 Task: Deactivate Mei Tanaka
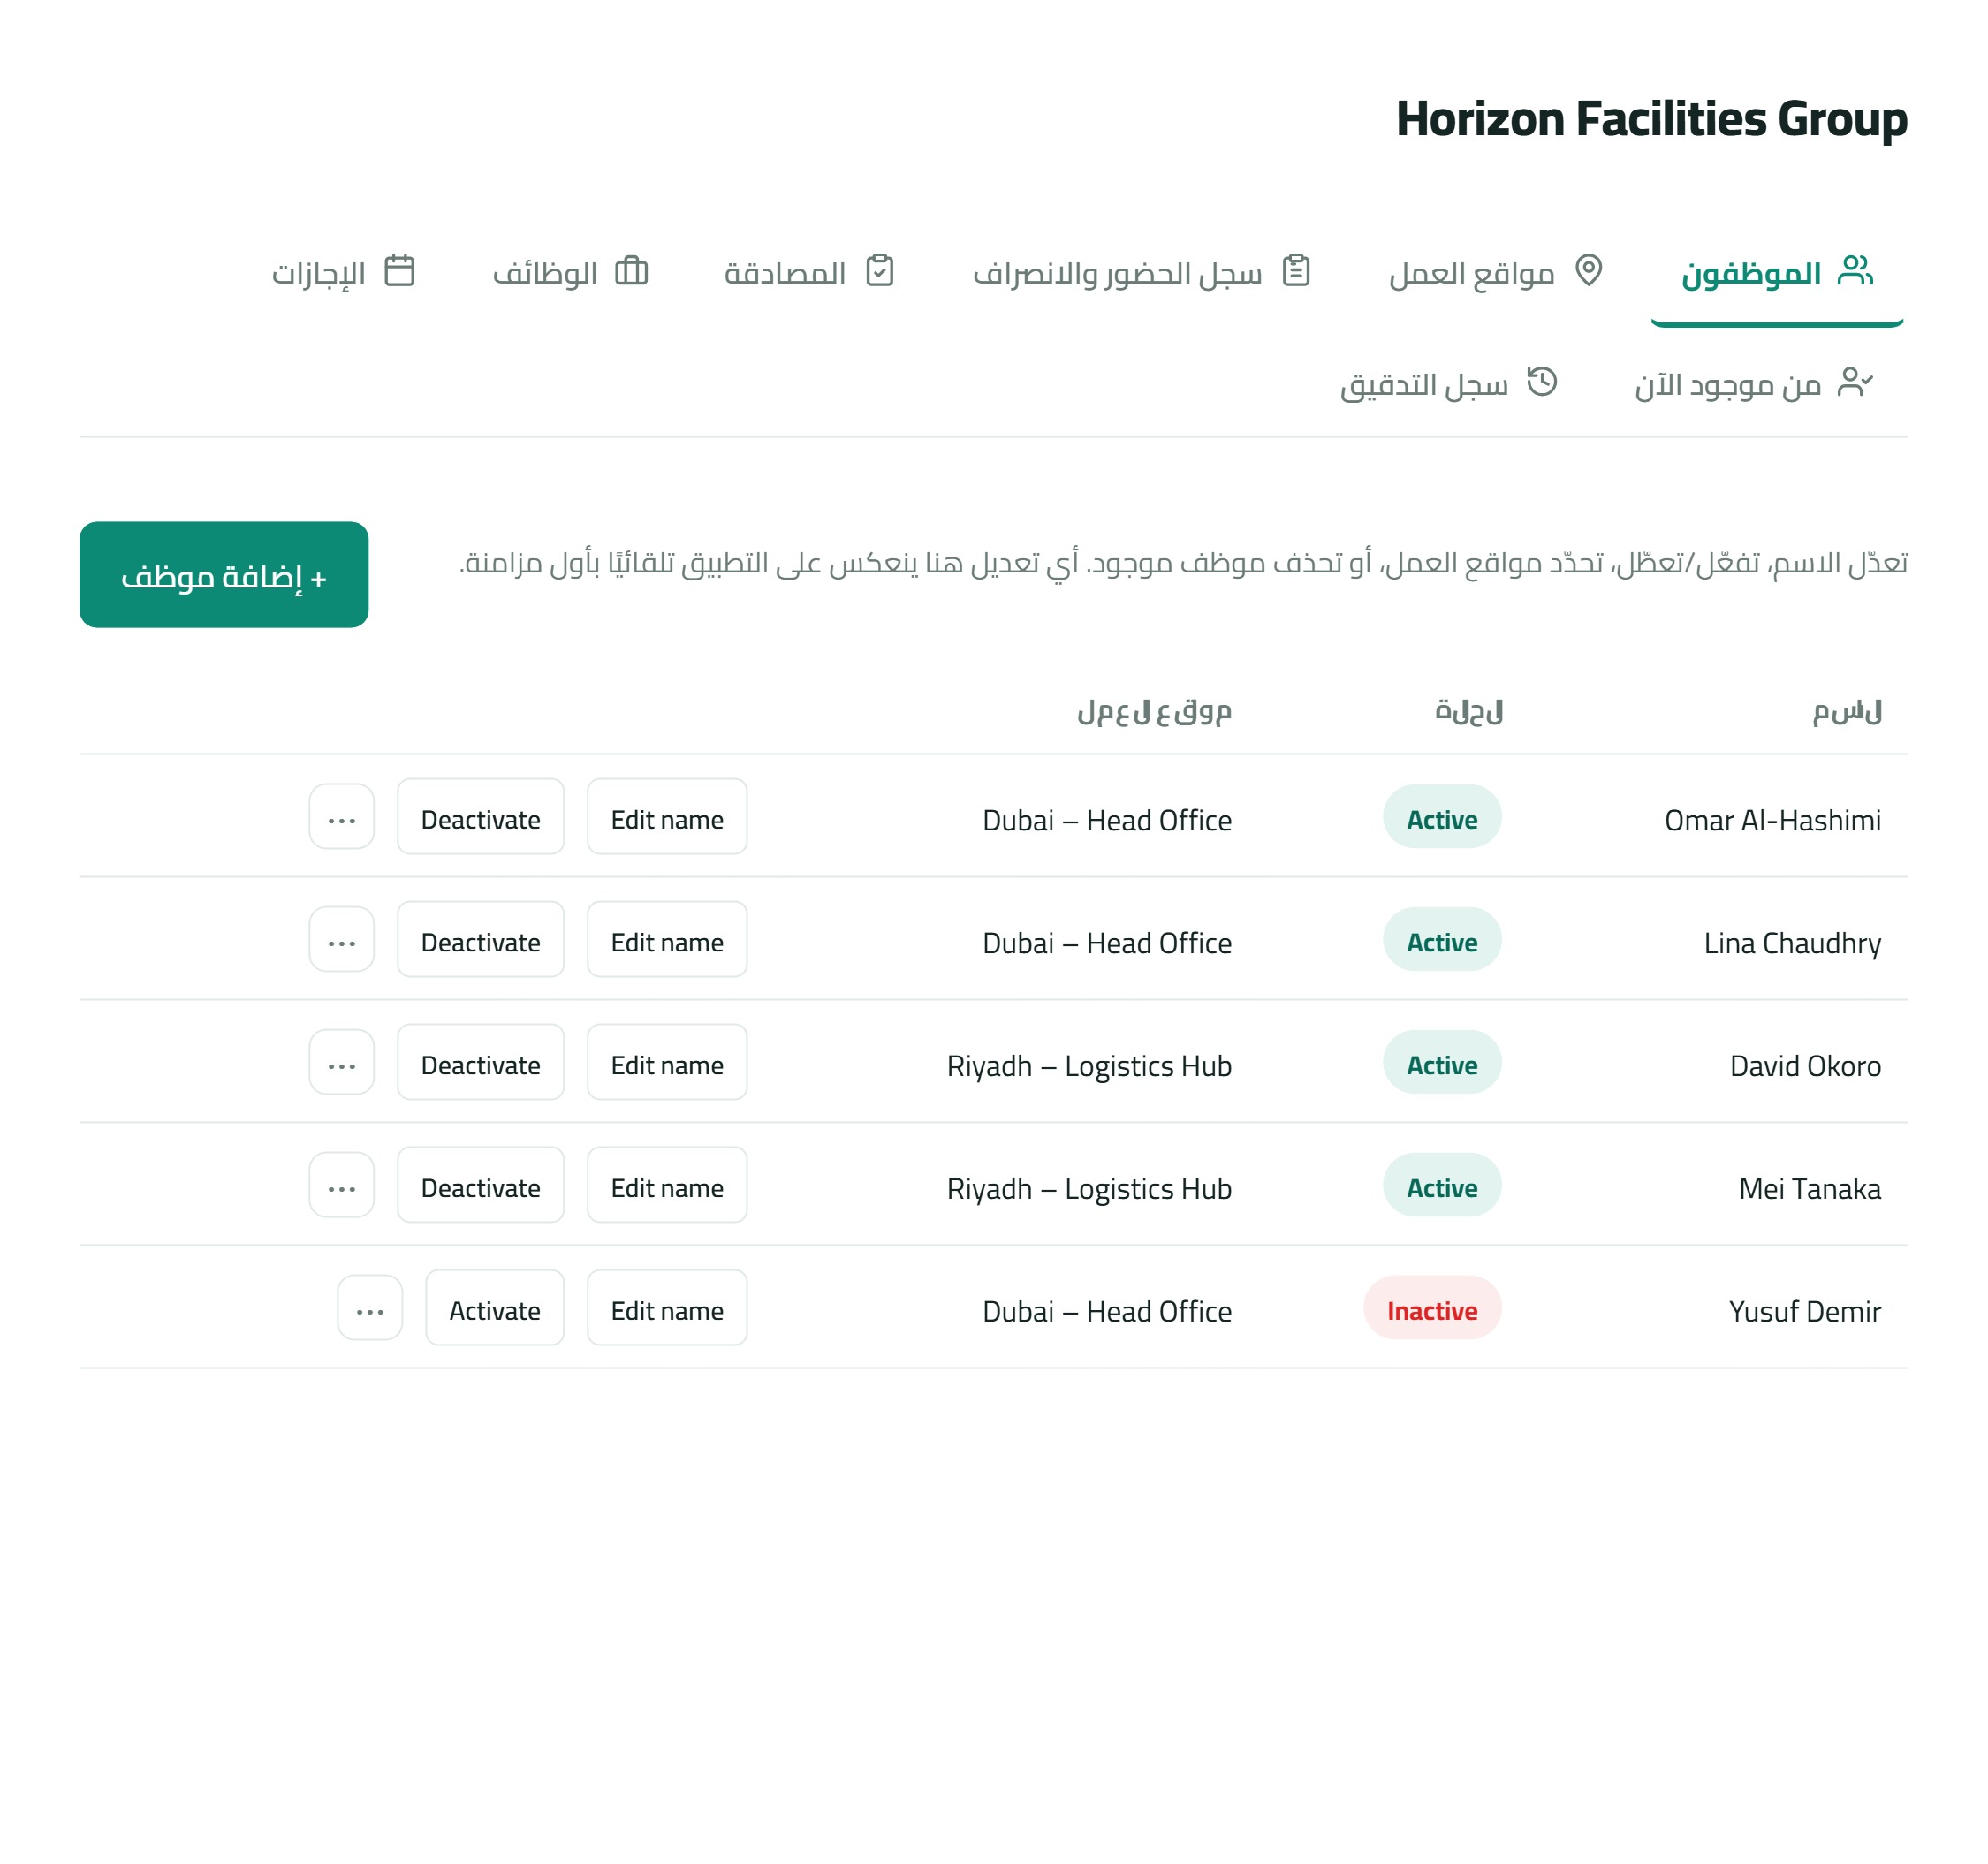[x=481, y=1186]
